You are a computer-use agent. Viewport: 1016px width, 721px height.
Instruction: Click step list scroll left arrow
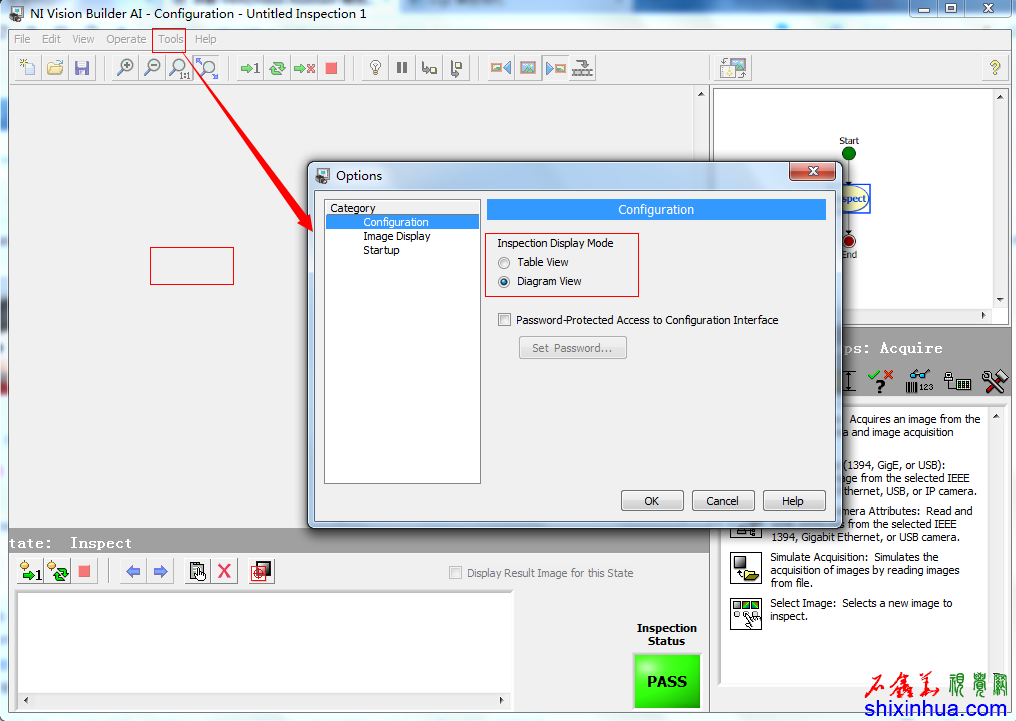click(x=26, y=700)
